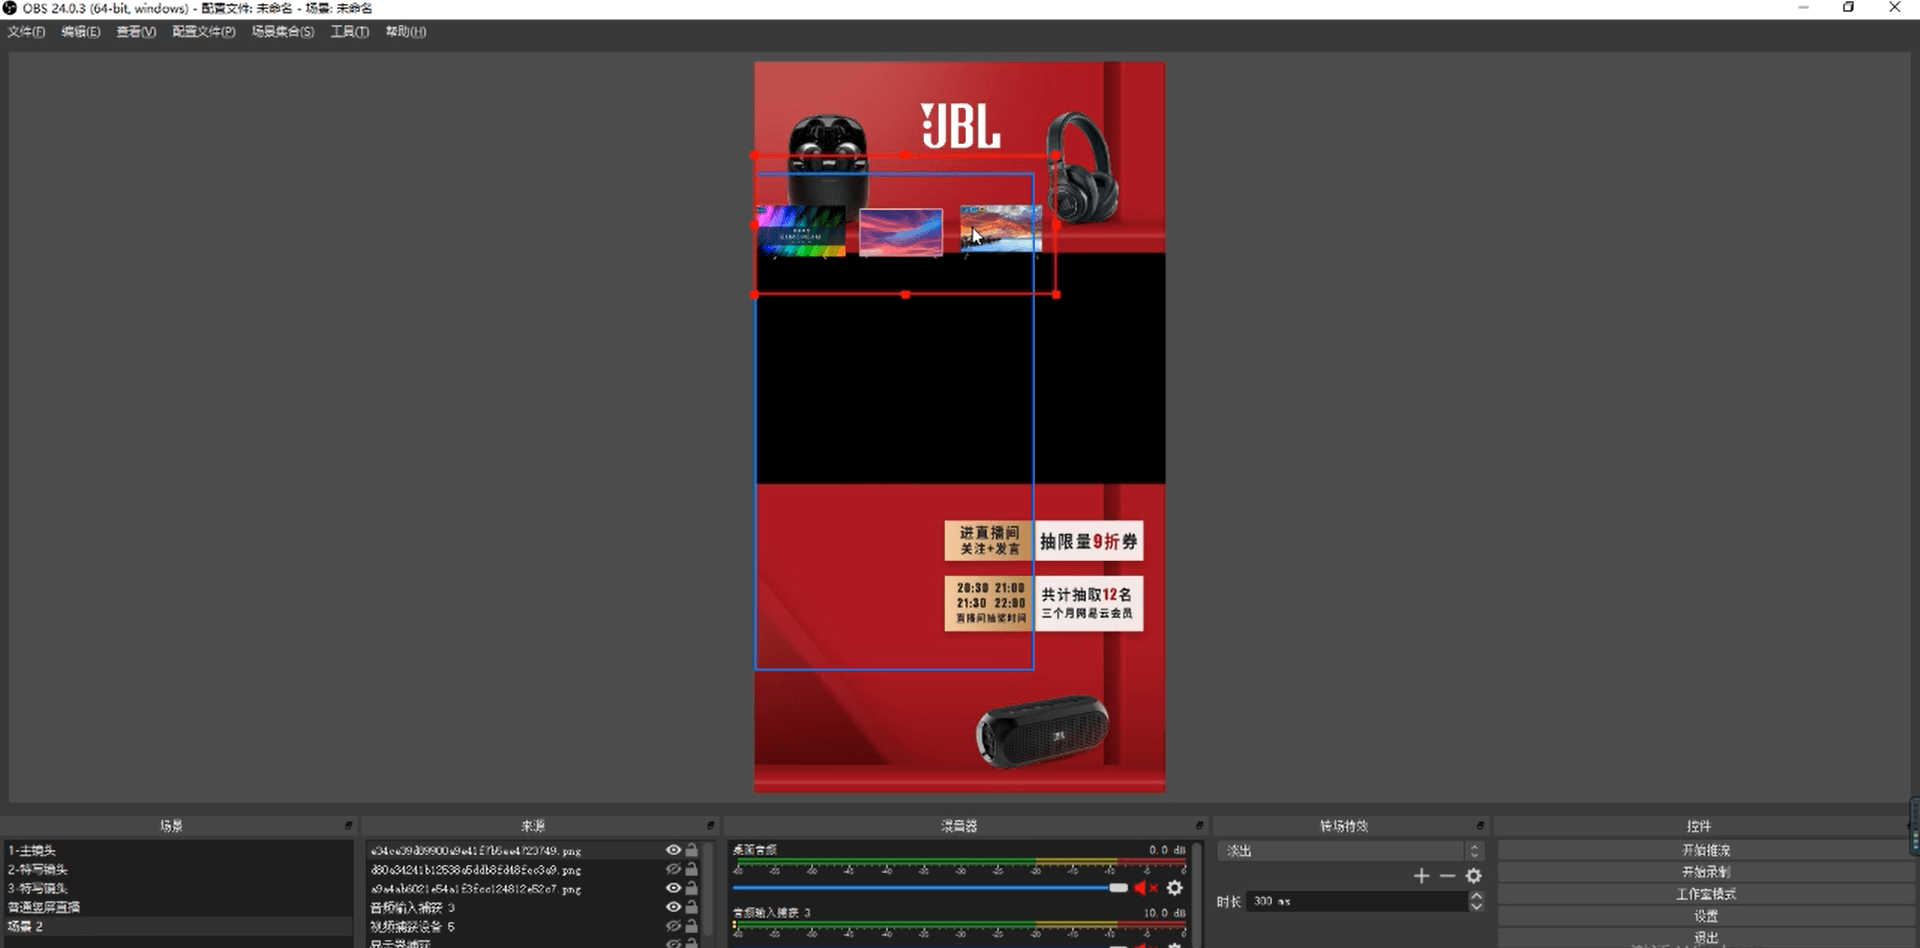This screenshot has height=948, width=1920.
Task: Select the 音频输入捕获 3 source row
Action: tap(533, 907)
